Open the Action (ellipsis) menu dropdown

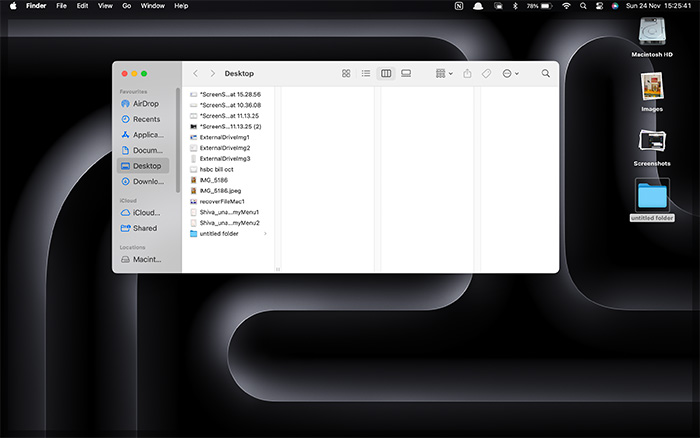(x=510, y=73)
